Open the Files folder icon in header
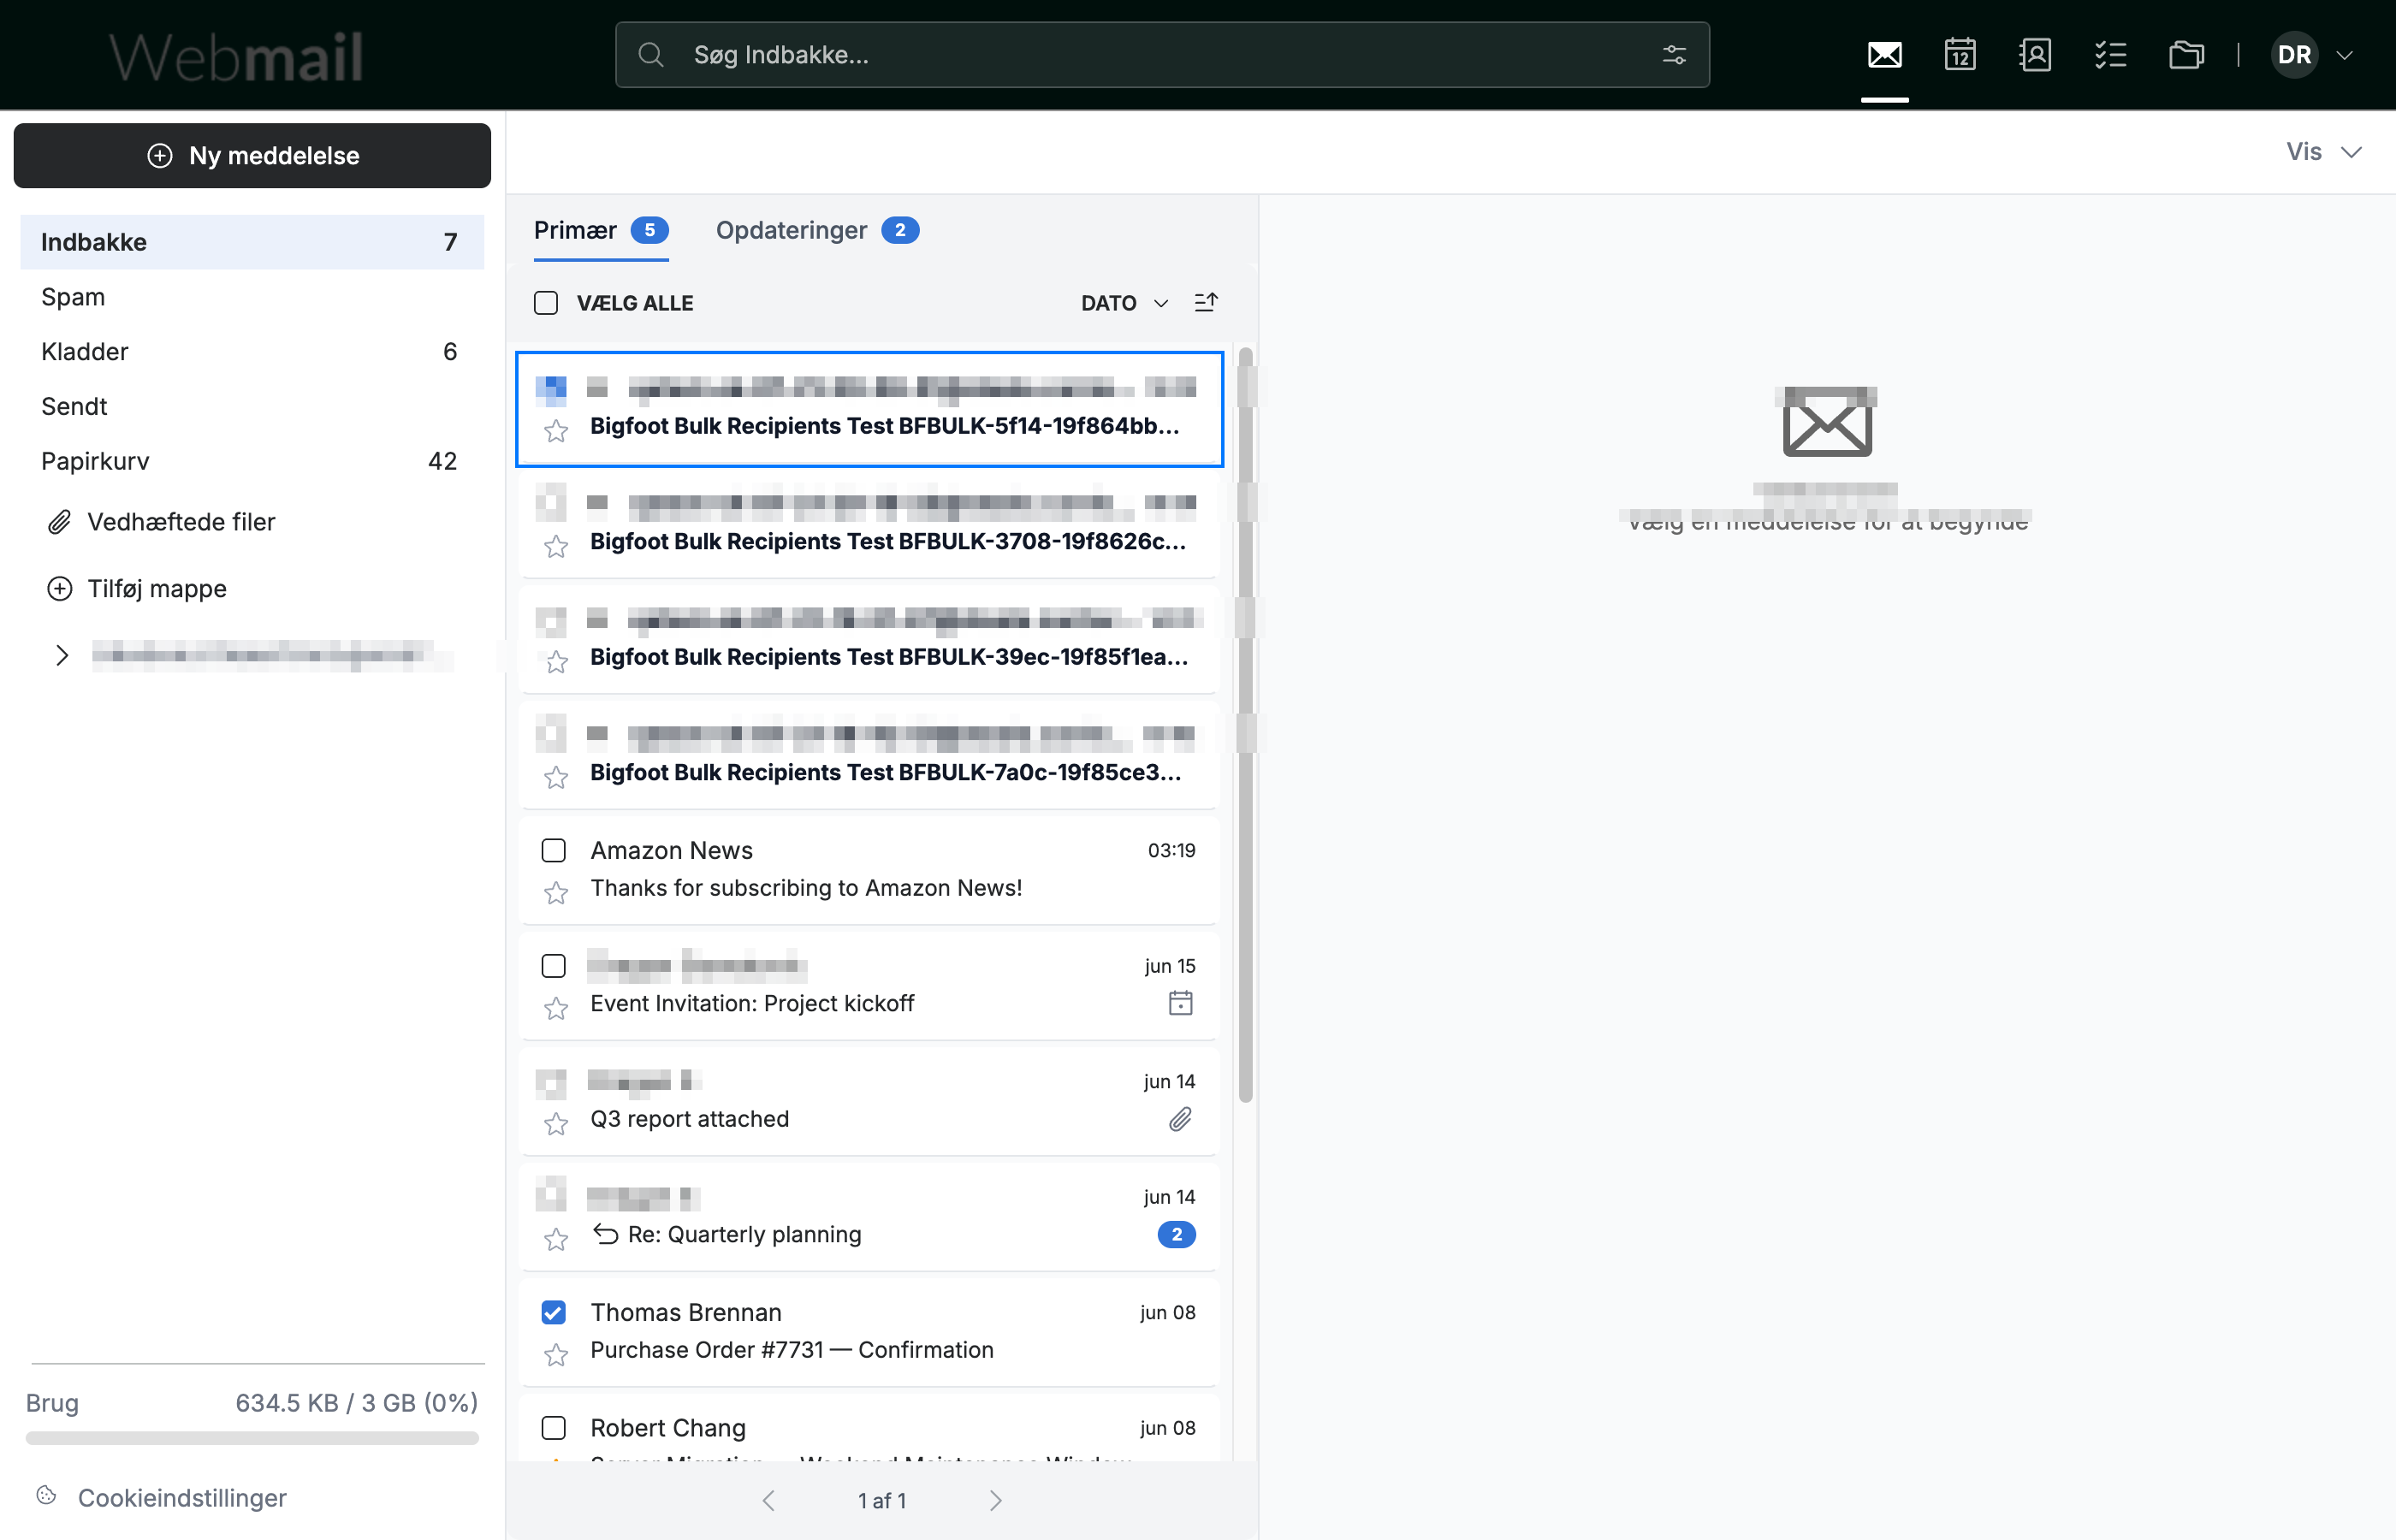Image resolution: width=2396 pixels, height=1540 pixels. point(2186,55)
